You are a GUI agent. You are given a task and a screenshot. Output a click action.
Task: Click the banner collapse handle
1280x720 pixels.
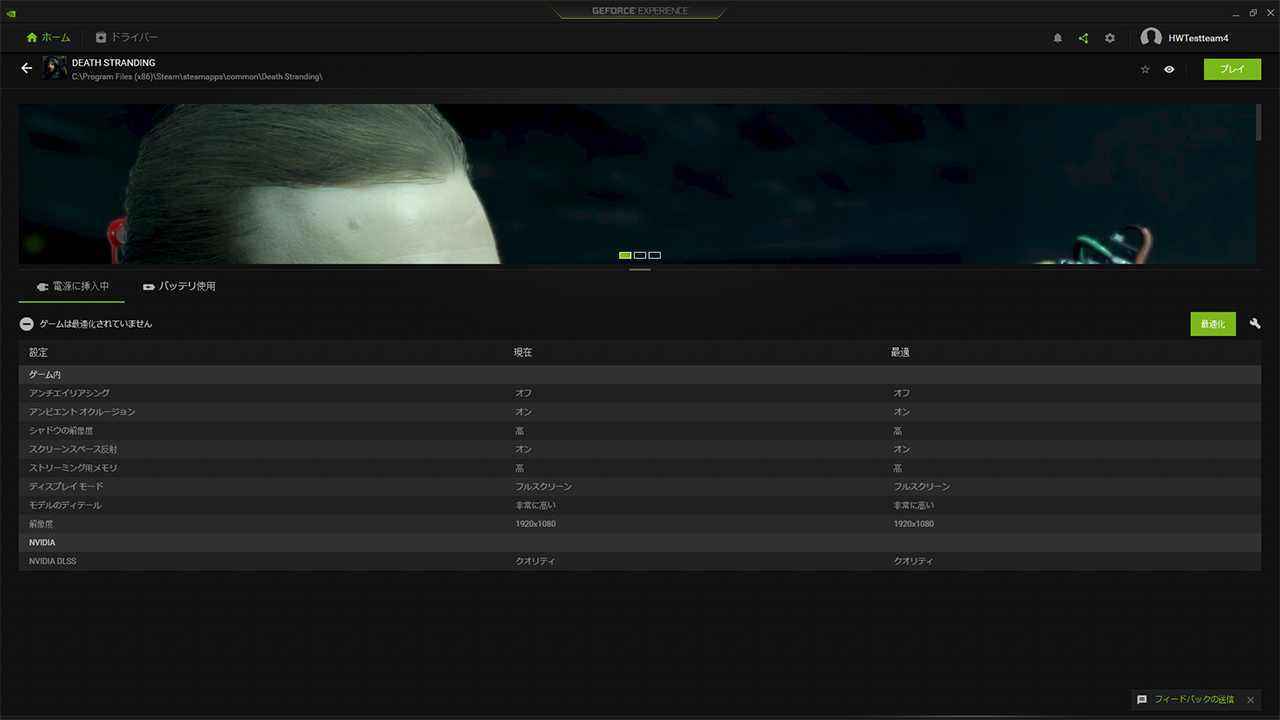click(640, 269)
